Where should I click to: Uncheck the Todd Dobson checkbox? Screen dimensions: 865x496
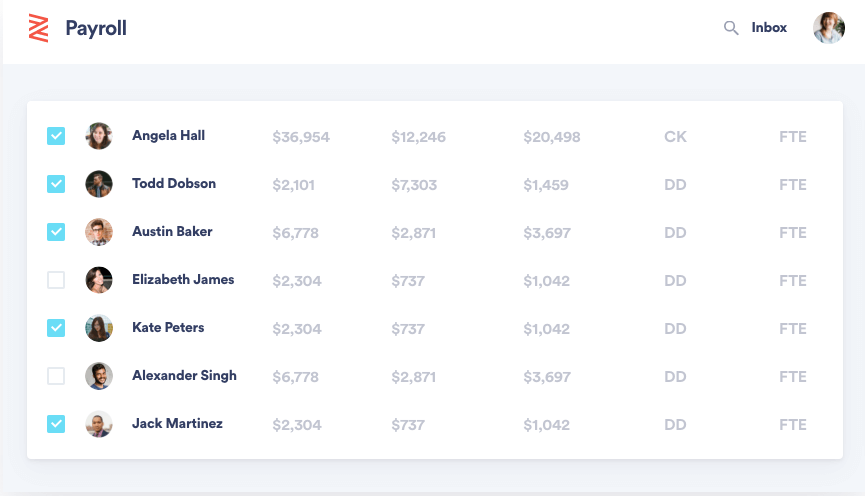click(x=56, y=184)
